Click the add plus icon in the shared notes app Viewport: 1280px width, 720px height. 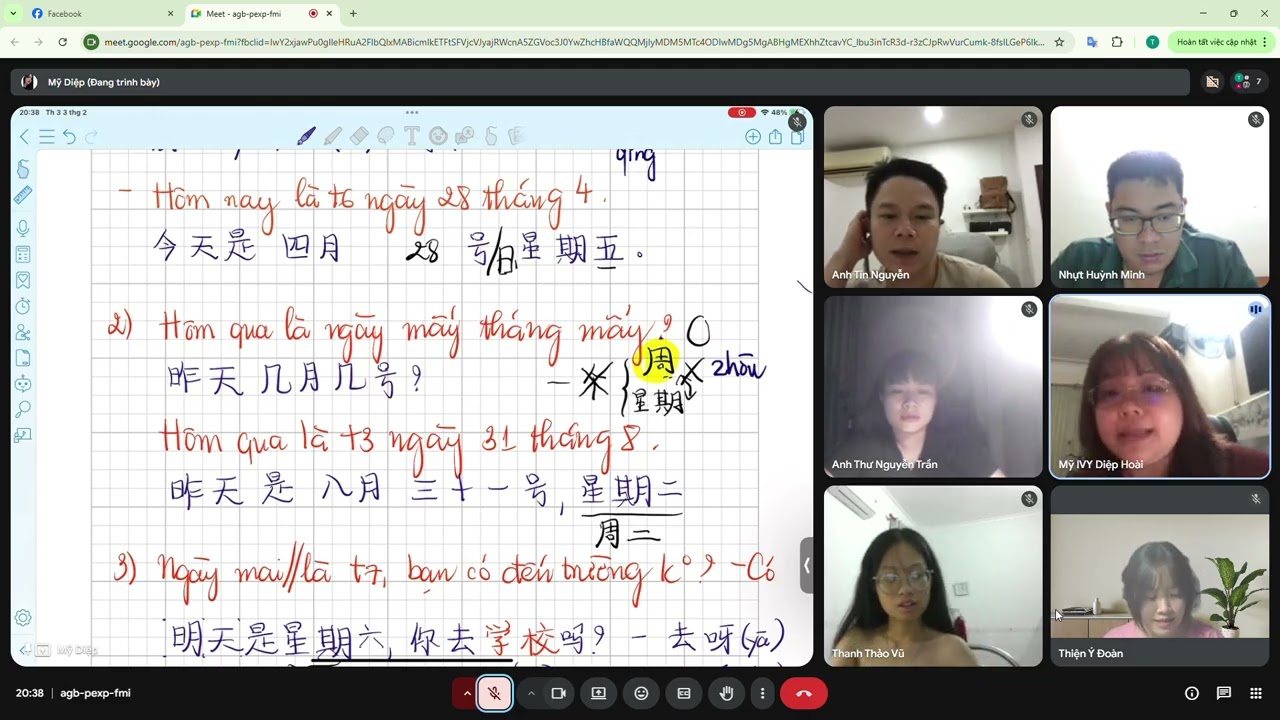click(x=753, y=137)
